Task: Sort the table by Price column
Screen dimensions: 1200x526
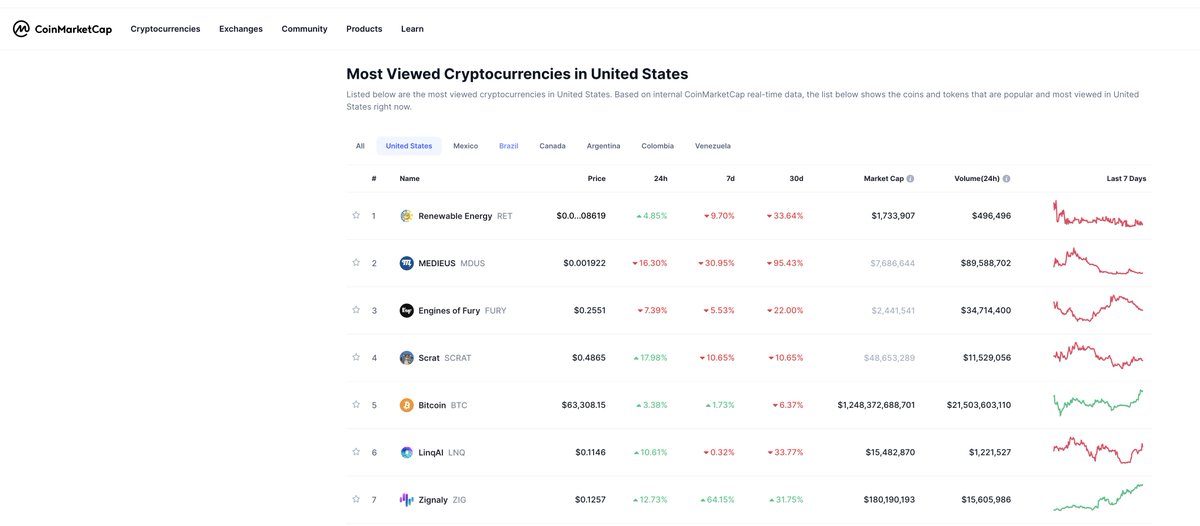Action: coord(596,179)
